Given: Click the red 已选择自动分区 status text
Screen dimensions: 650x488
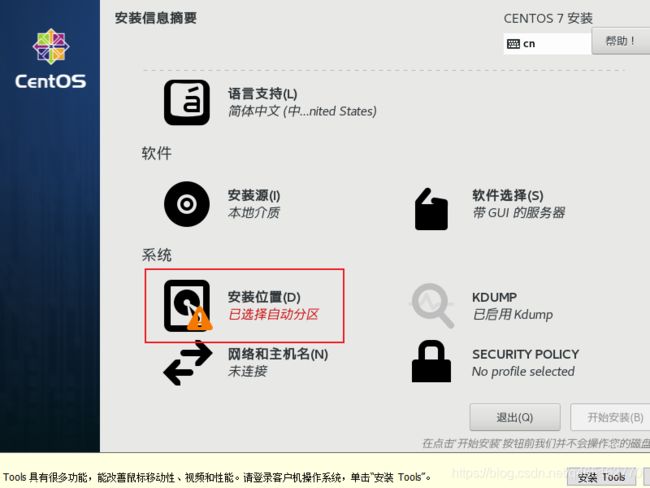Looking at the screenshot, I should click(x=273, y=314).
